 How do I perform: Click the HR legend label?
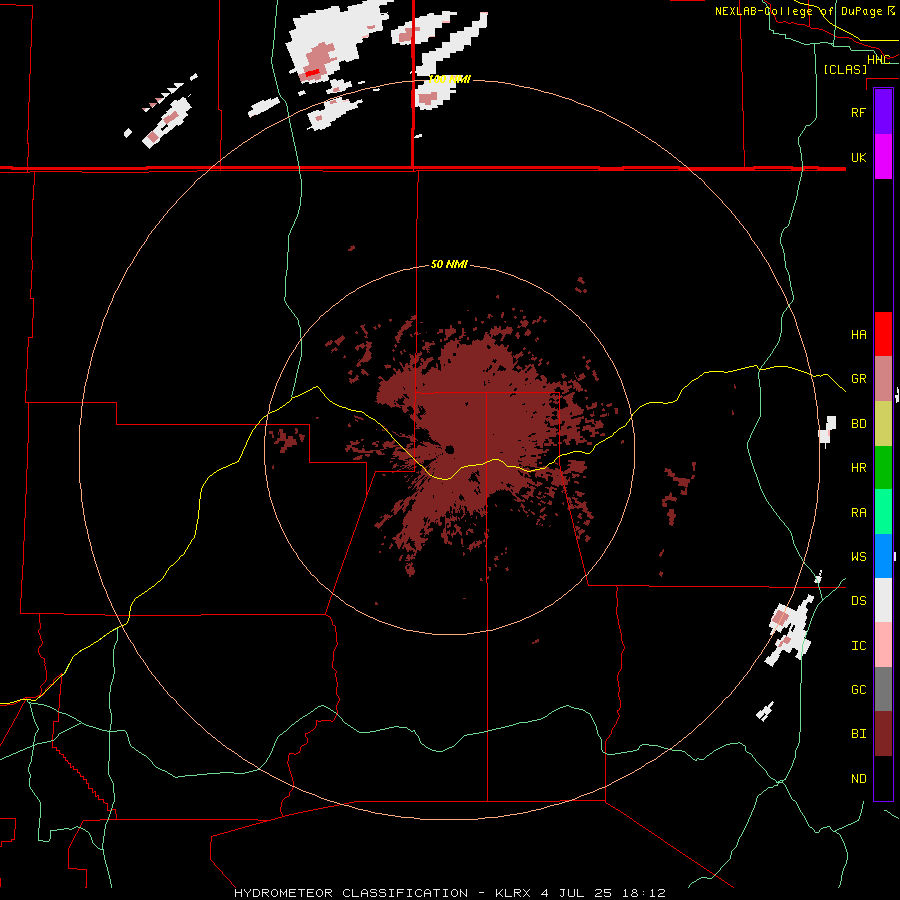pos(858,468)
